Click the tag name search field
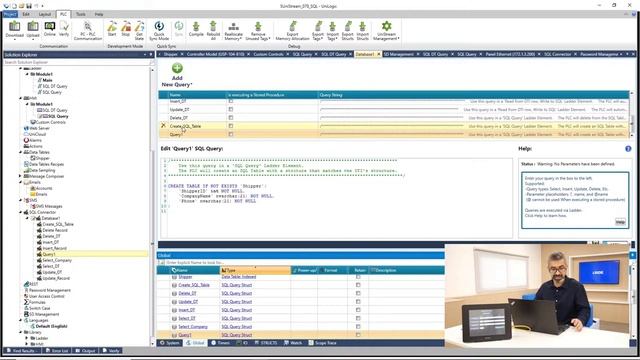 300,262
